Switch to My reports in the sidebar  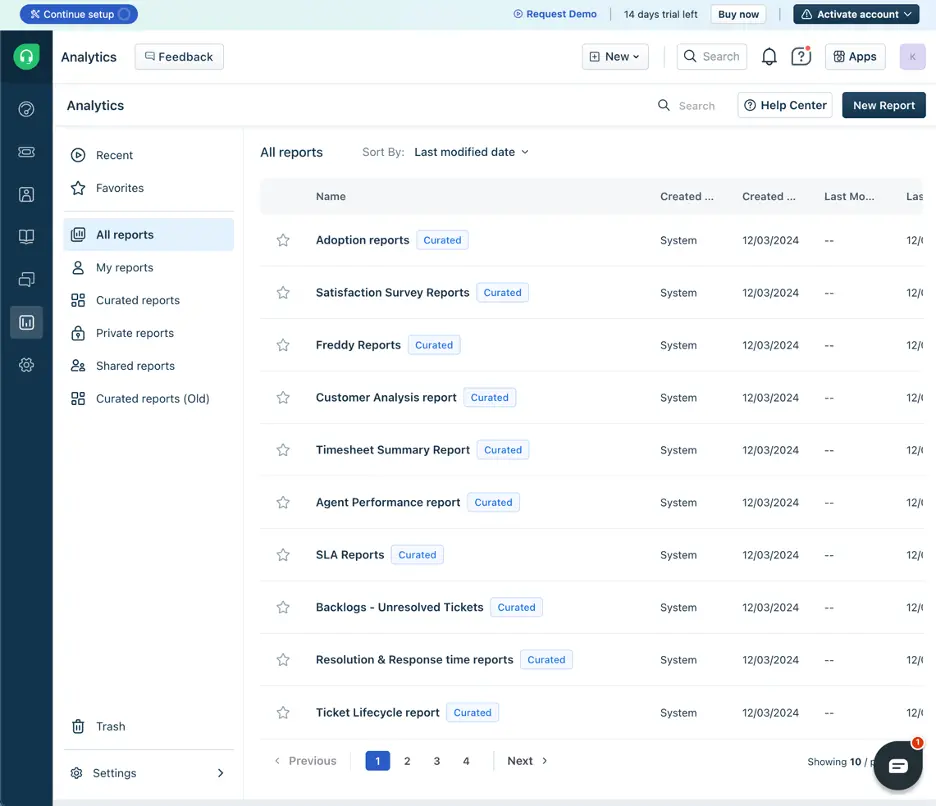pos(124,267)
